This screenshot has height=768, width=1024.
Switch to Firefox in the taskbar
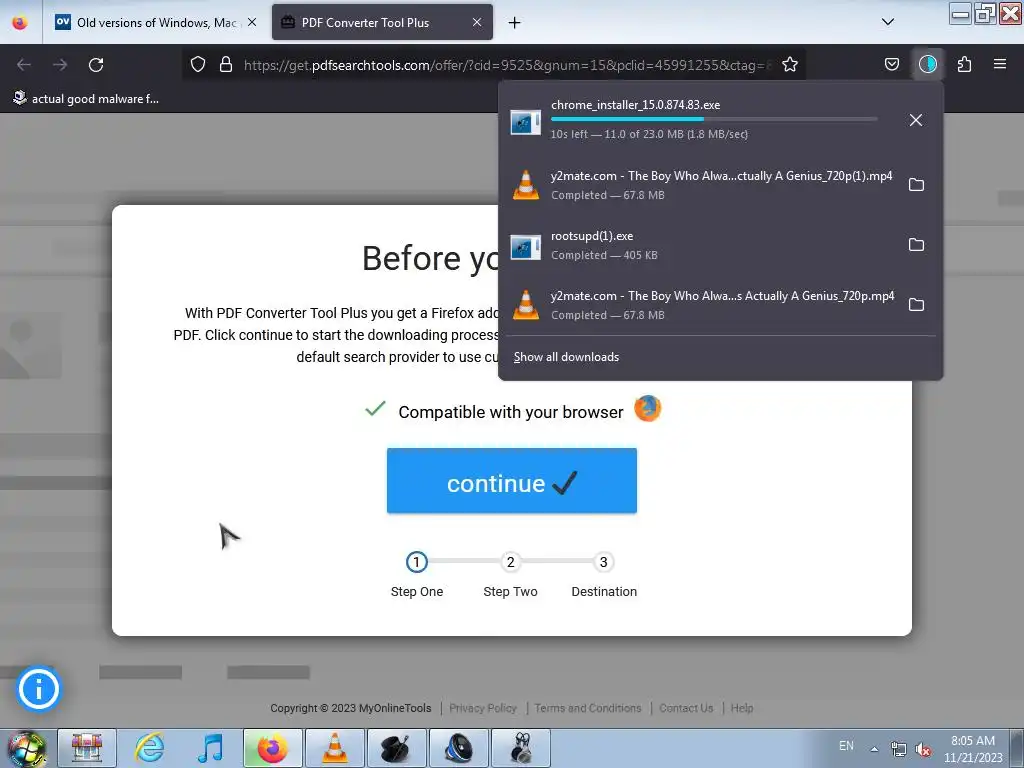tap(273, 748)
